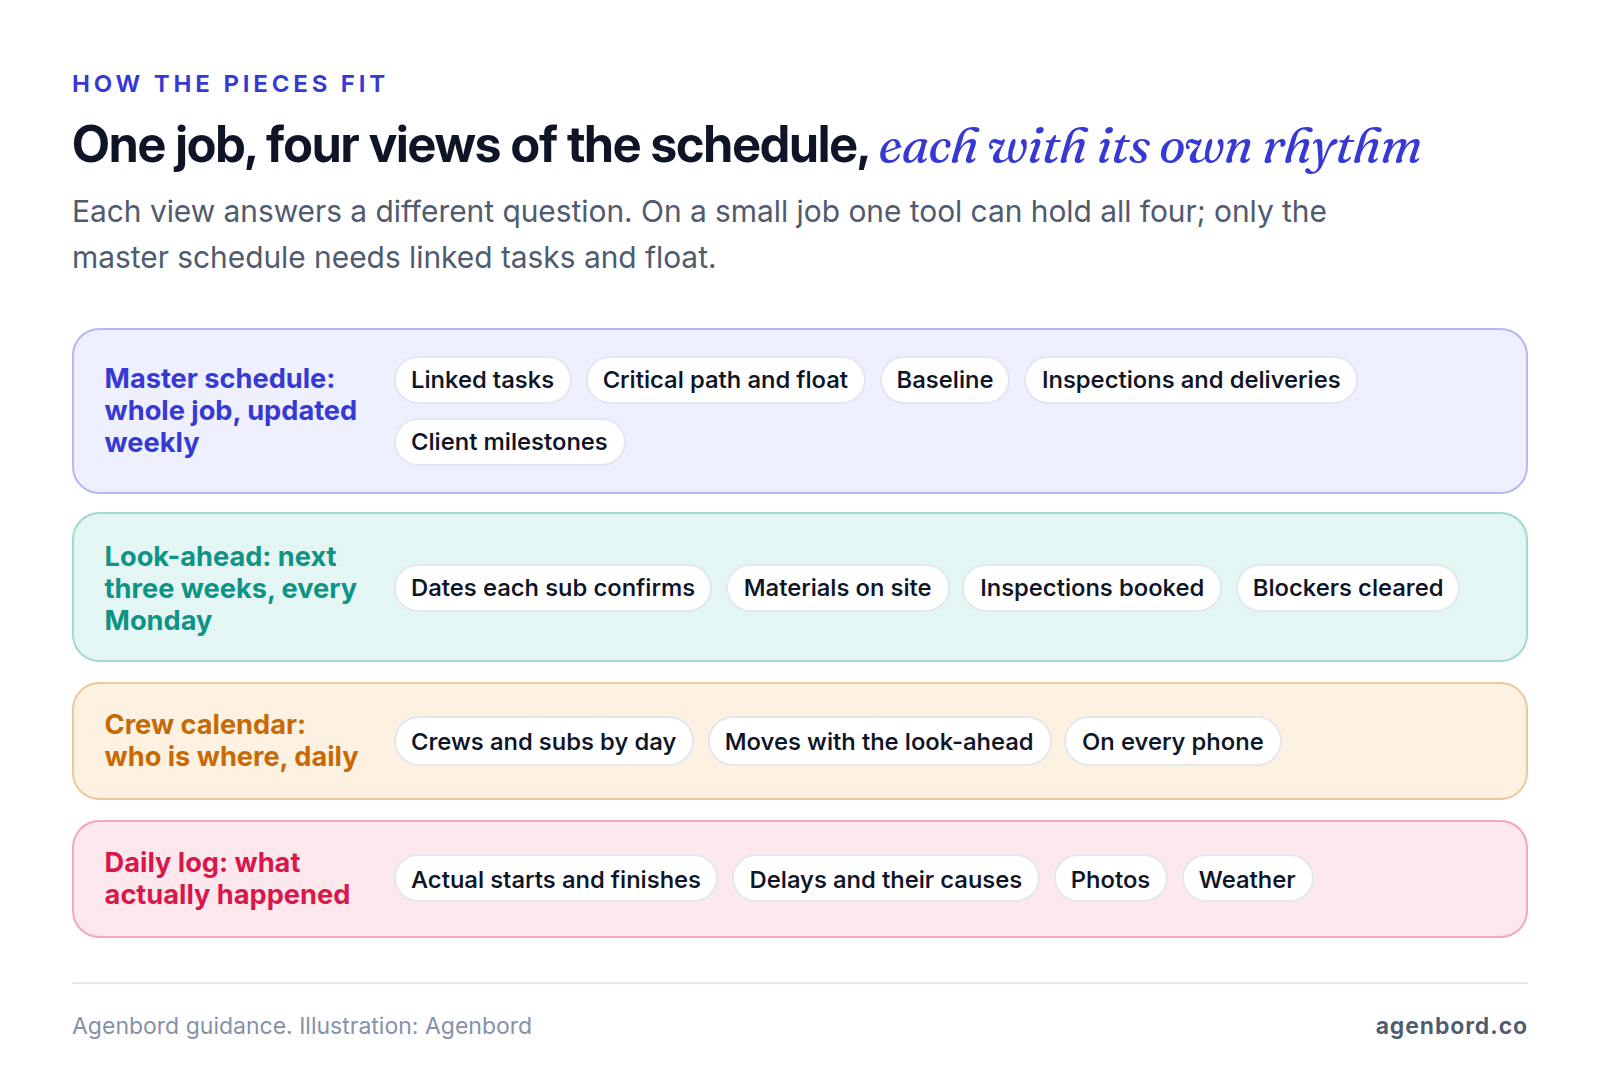Select 'Dates each sub confirms' chip

click(x=552, y=588)
